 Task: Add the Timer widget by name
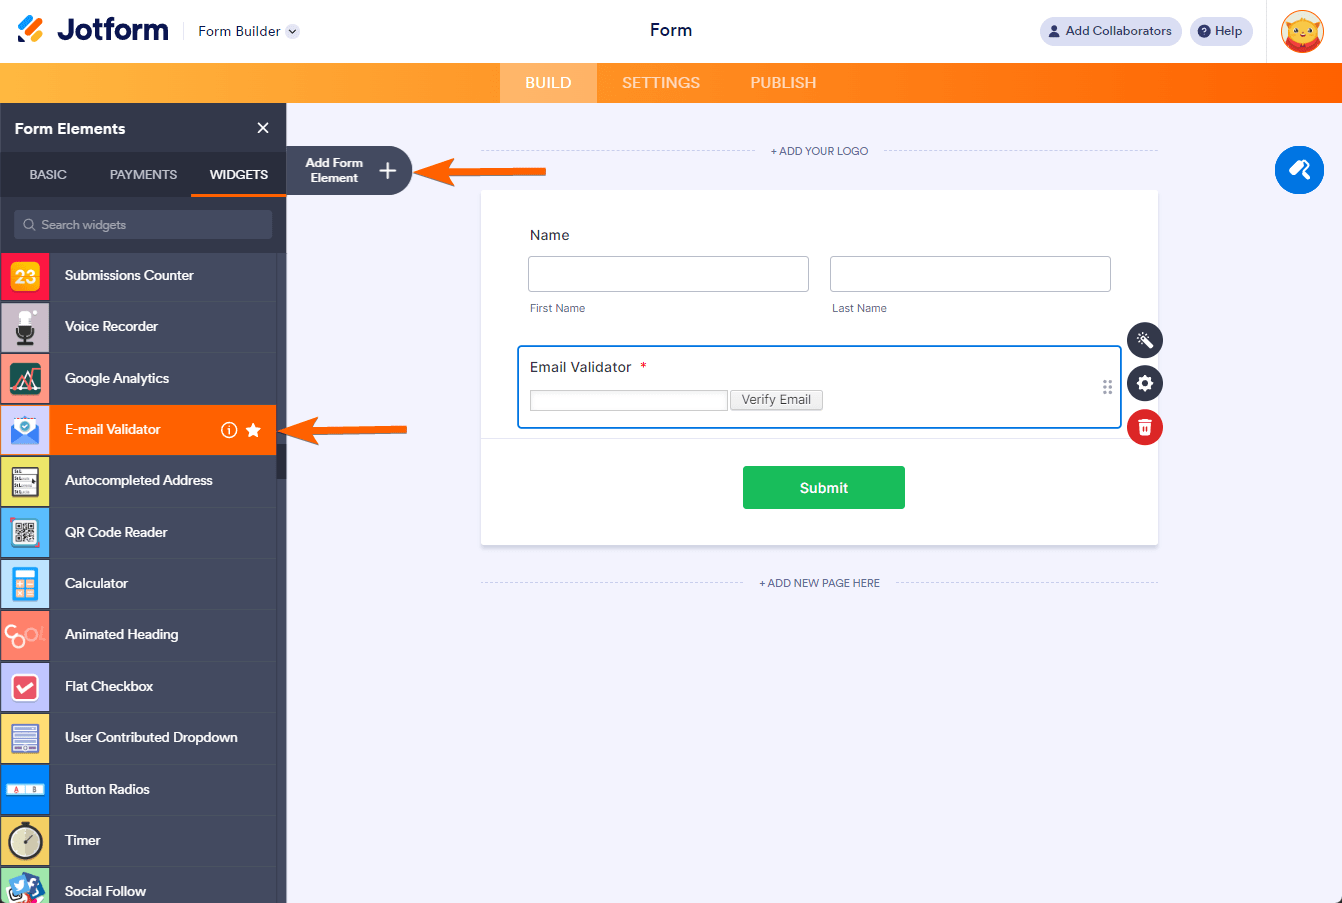83,840
